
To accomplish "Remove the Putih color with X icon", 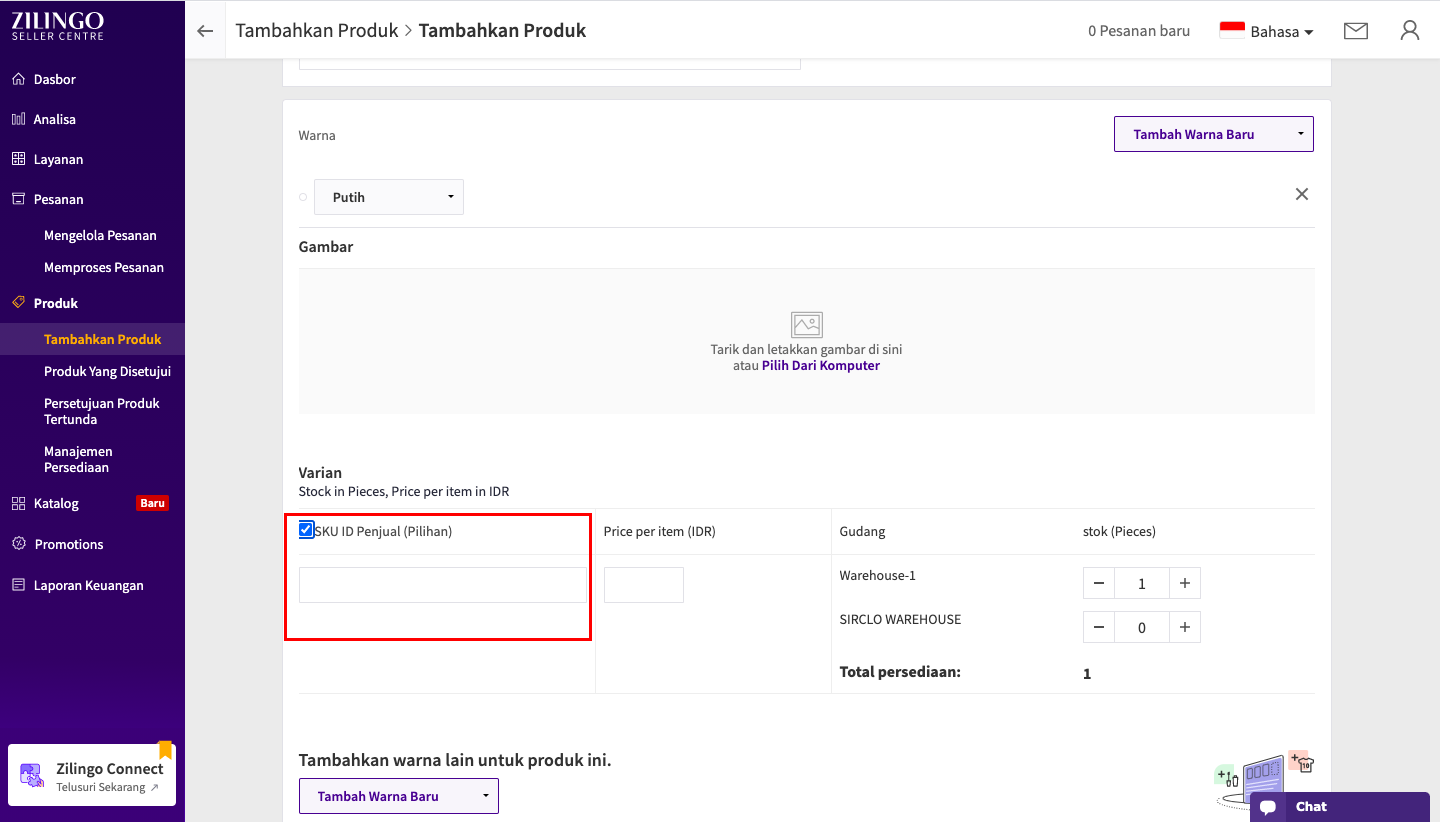I will [x=1302, y=194].
